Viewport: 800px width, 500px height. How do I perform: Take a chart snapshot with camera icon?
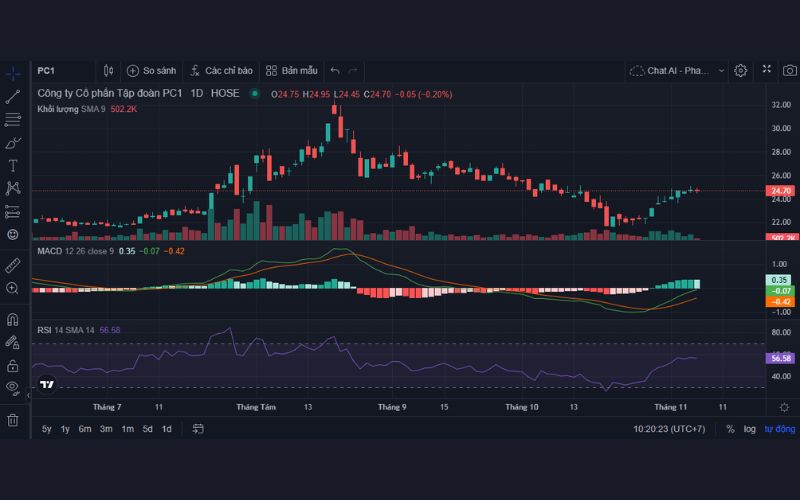click(x=791, y=70)
